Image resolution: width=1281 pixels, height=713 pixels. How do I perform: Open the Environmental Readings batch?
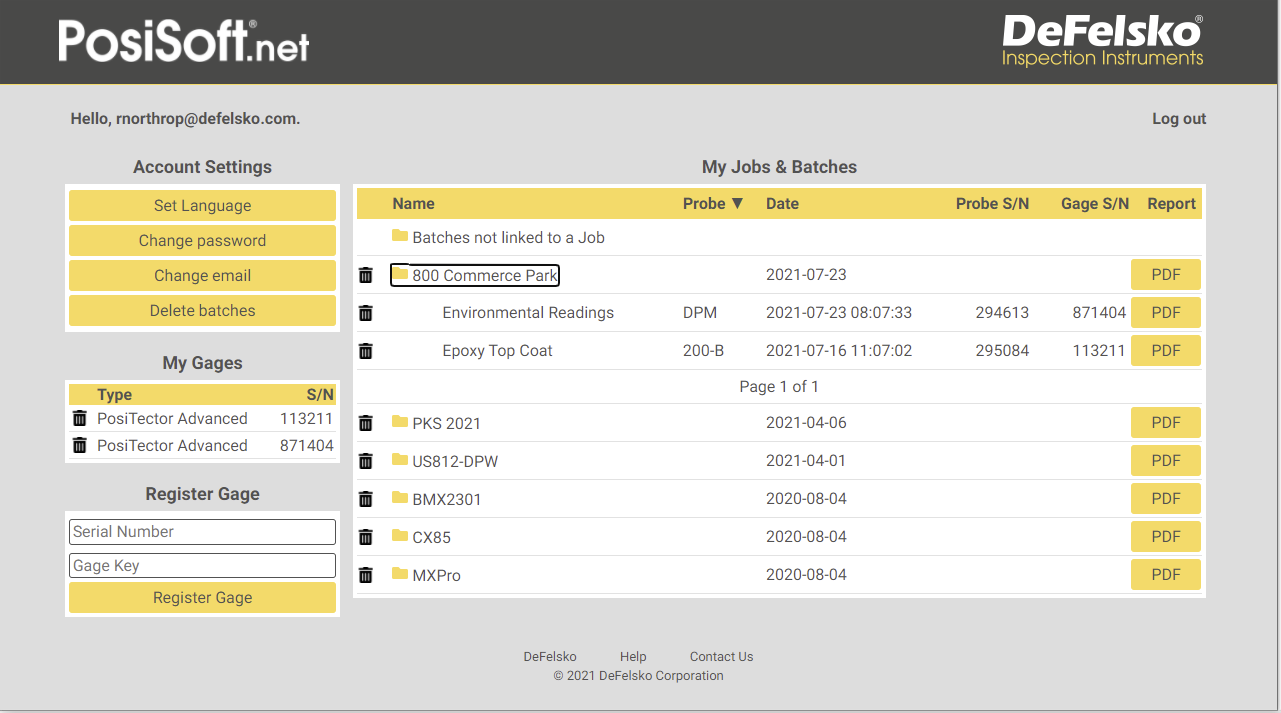[528, 313]
